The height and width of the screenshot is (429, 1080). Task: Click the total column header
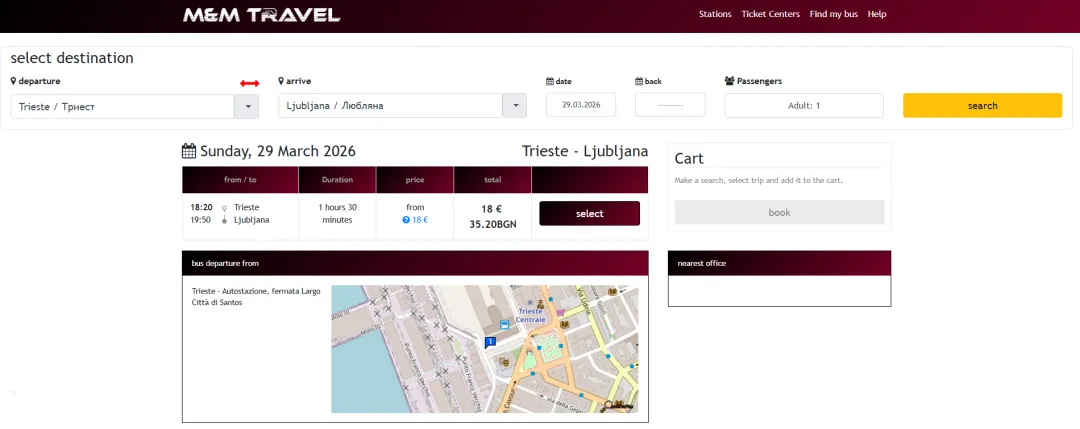(x=492, y=180)
